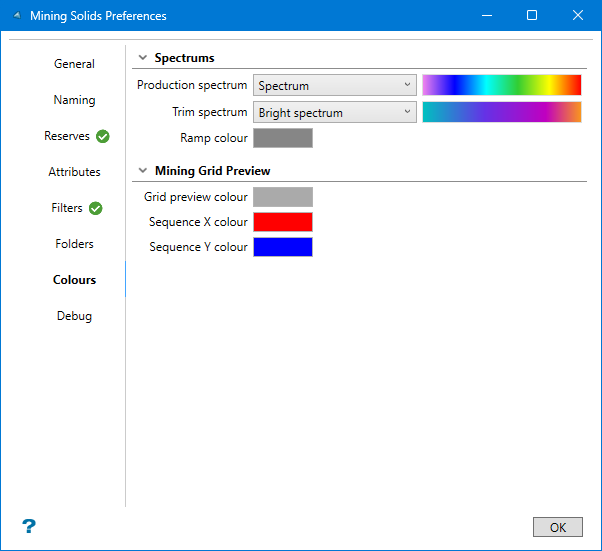The width and height of the screenshot is (602, 551).
Task: Click the Production spectrum rainbow gradient preview
Action: [501, 85]
